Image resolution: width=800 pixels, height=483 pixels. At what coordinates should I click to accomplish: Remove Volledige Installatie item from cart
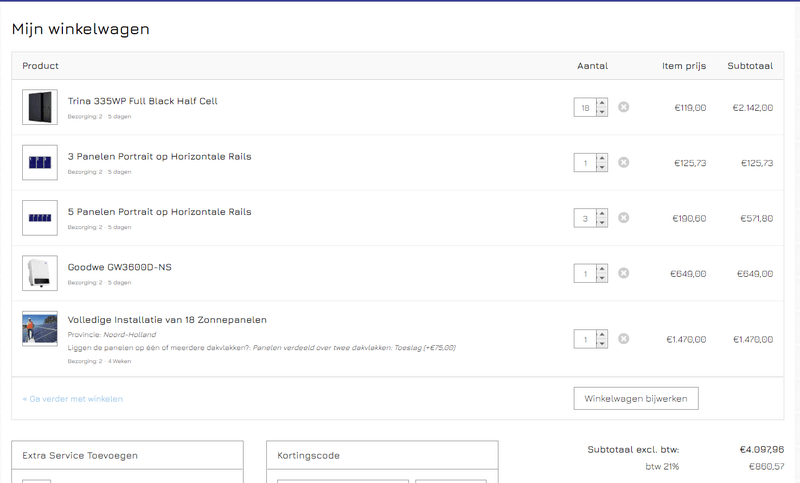(623, 339)
